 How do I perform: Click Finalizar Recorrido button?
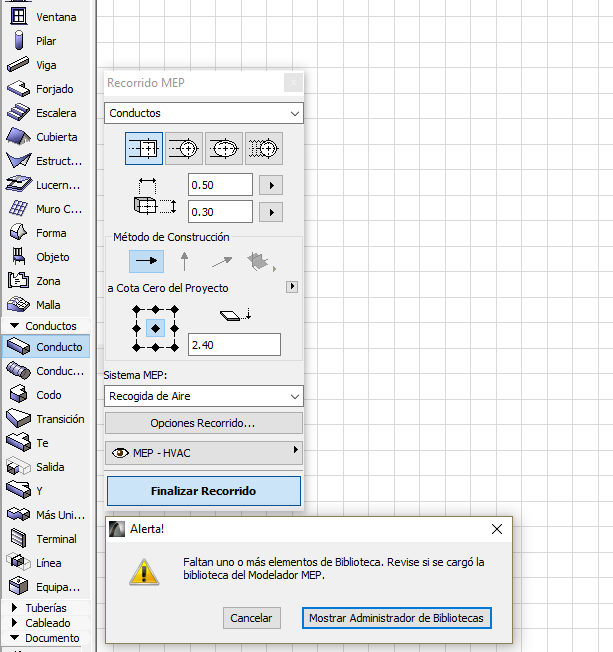tap(204, 491)
